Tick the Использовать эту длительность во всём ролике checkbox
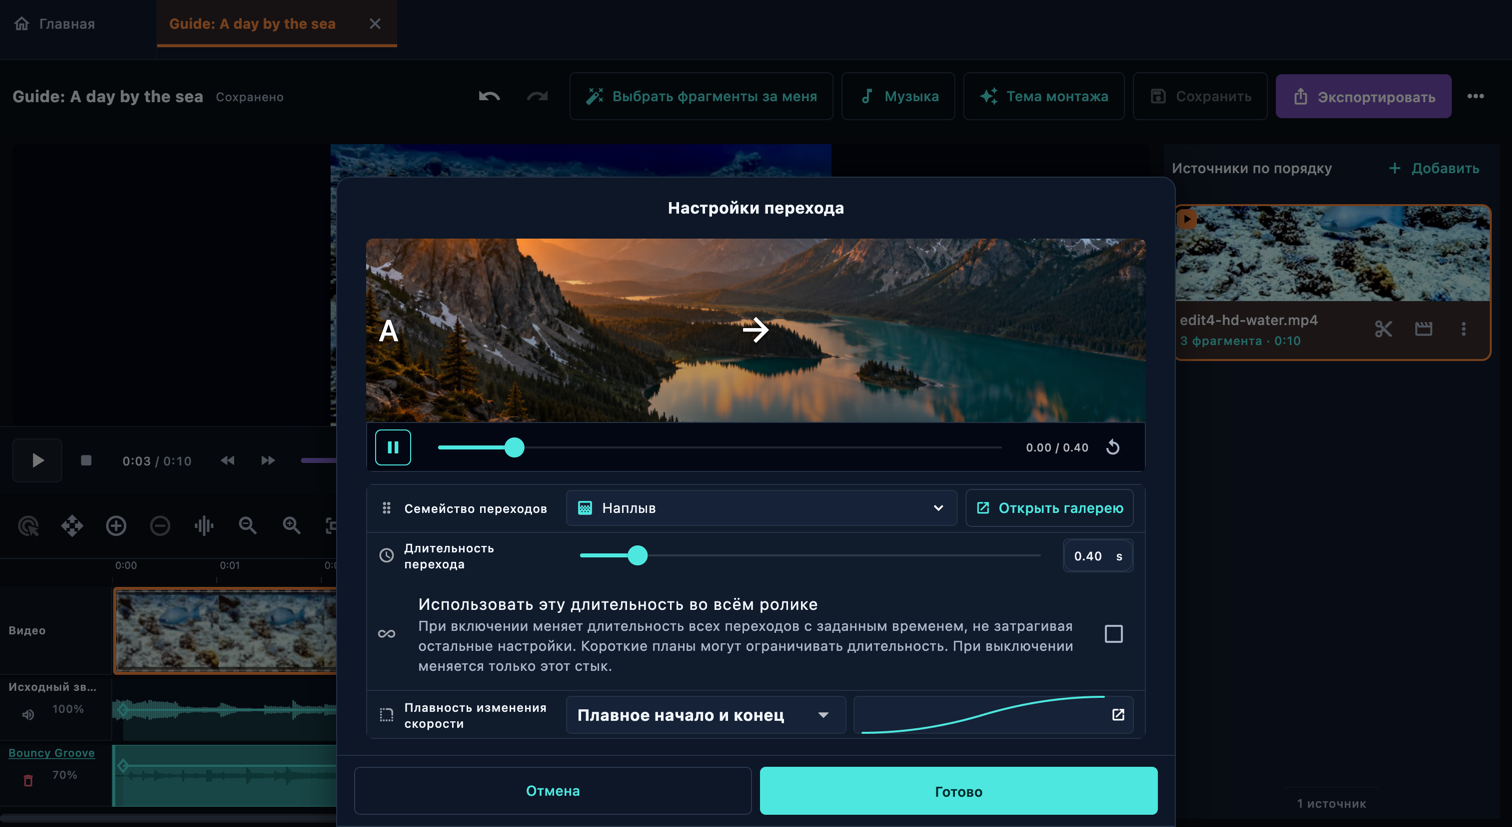 [1113, 634]
